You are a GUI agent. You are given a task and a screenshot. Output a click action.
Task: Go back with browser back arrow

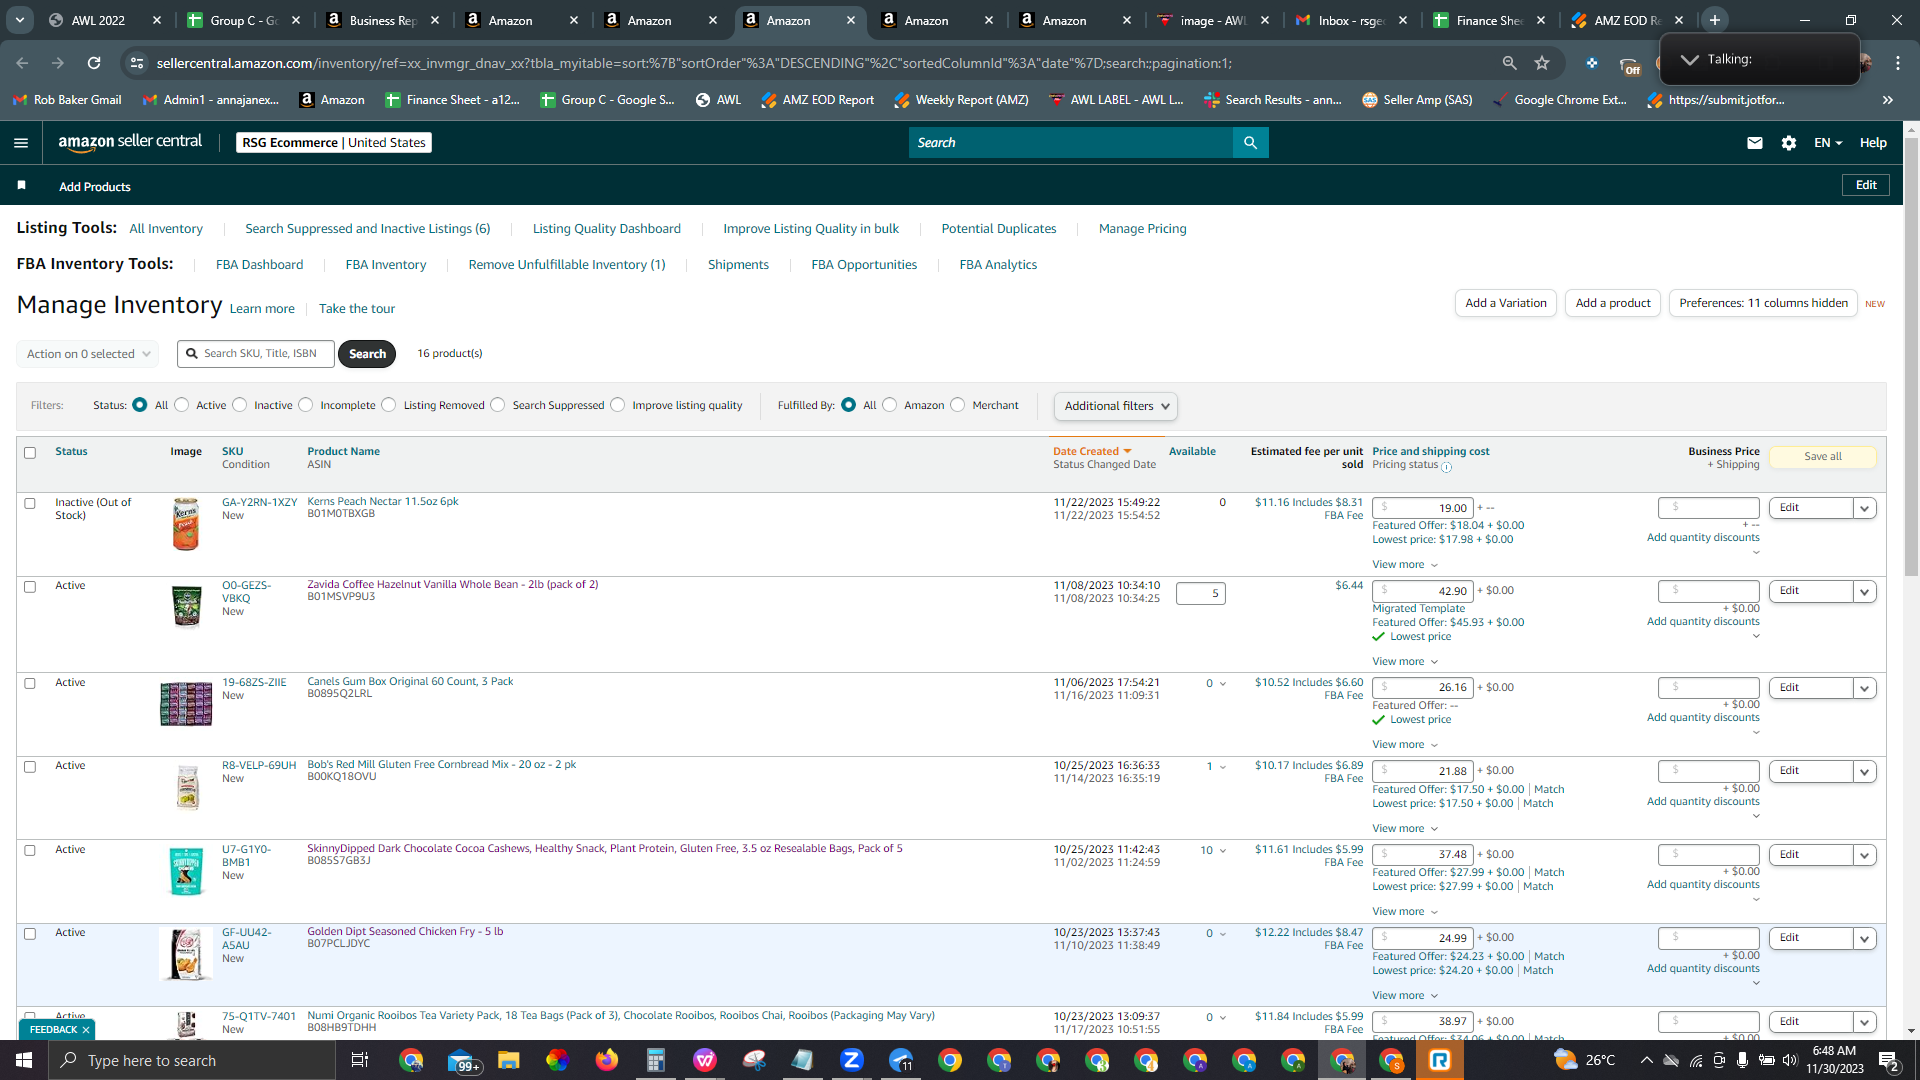pos(22,63)
